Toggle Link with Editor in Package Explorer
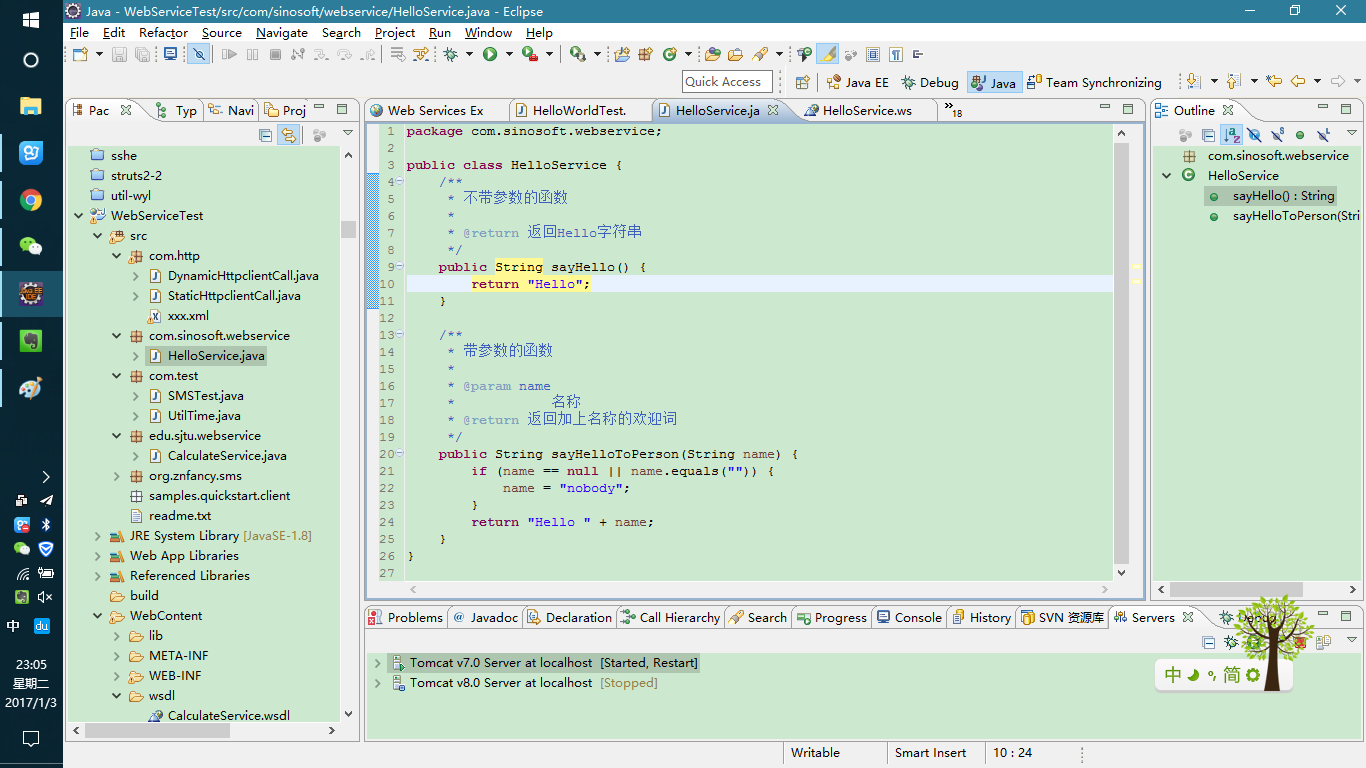The image size is (1366, 768). point(288,134)
